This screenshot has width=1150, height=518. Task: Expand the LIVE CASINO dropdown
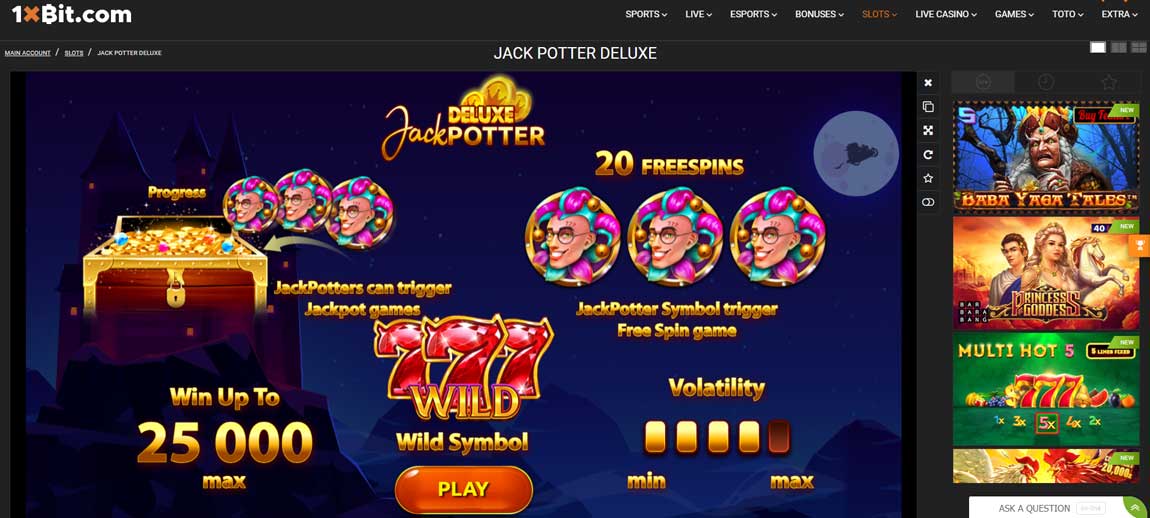tap(947, 14)
